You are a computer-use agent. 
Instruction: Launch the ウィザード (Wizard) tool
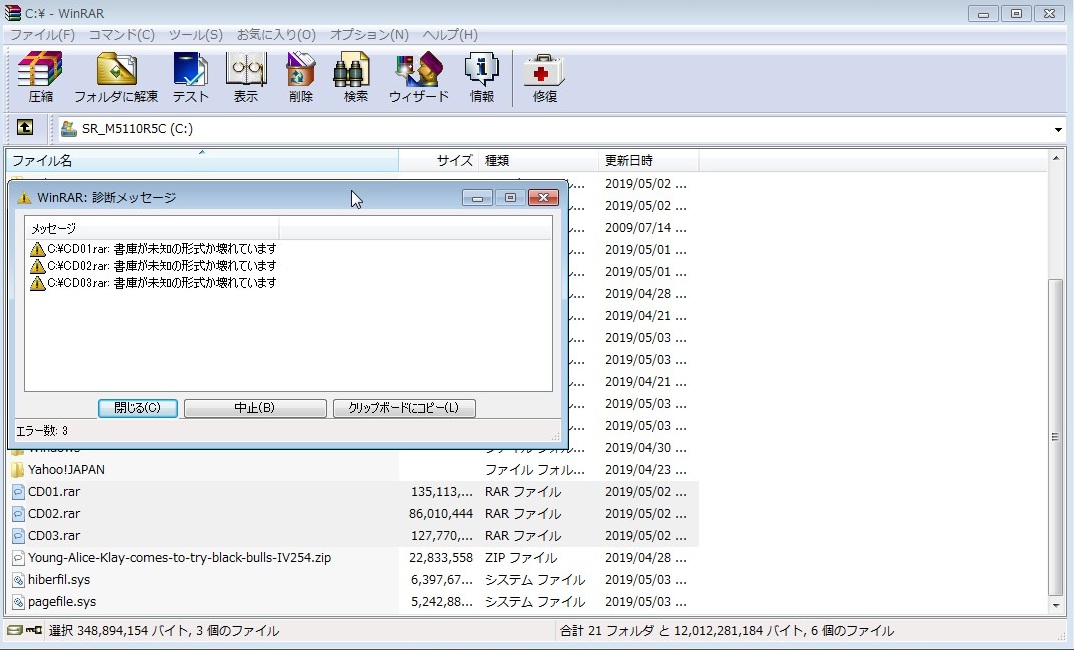pyautogui.click(x=419, y=70)
